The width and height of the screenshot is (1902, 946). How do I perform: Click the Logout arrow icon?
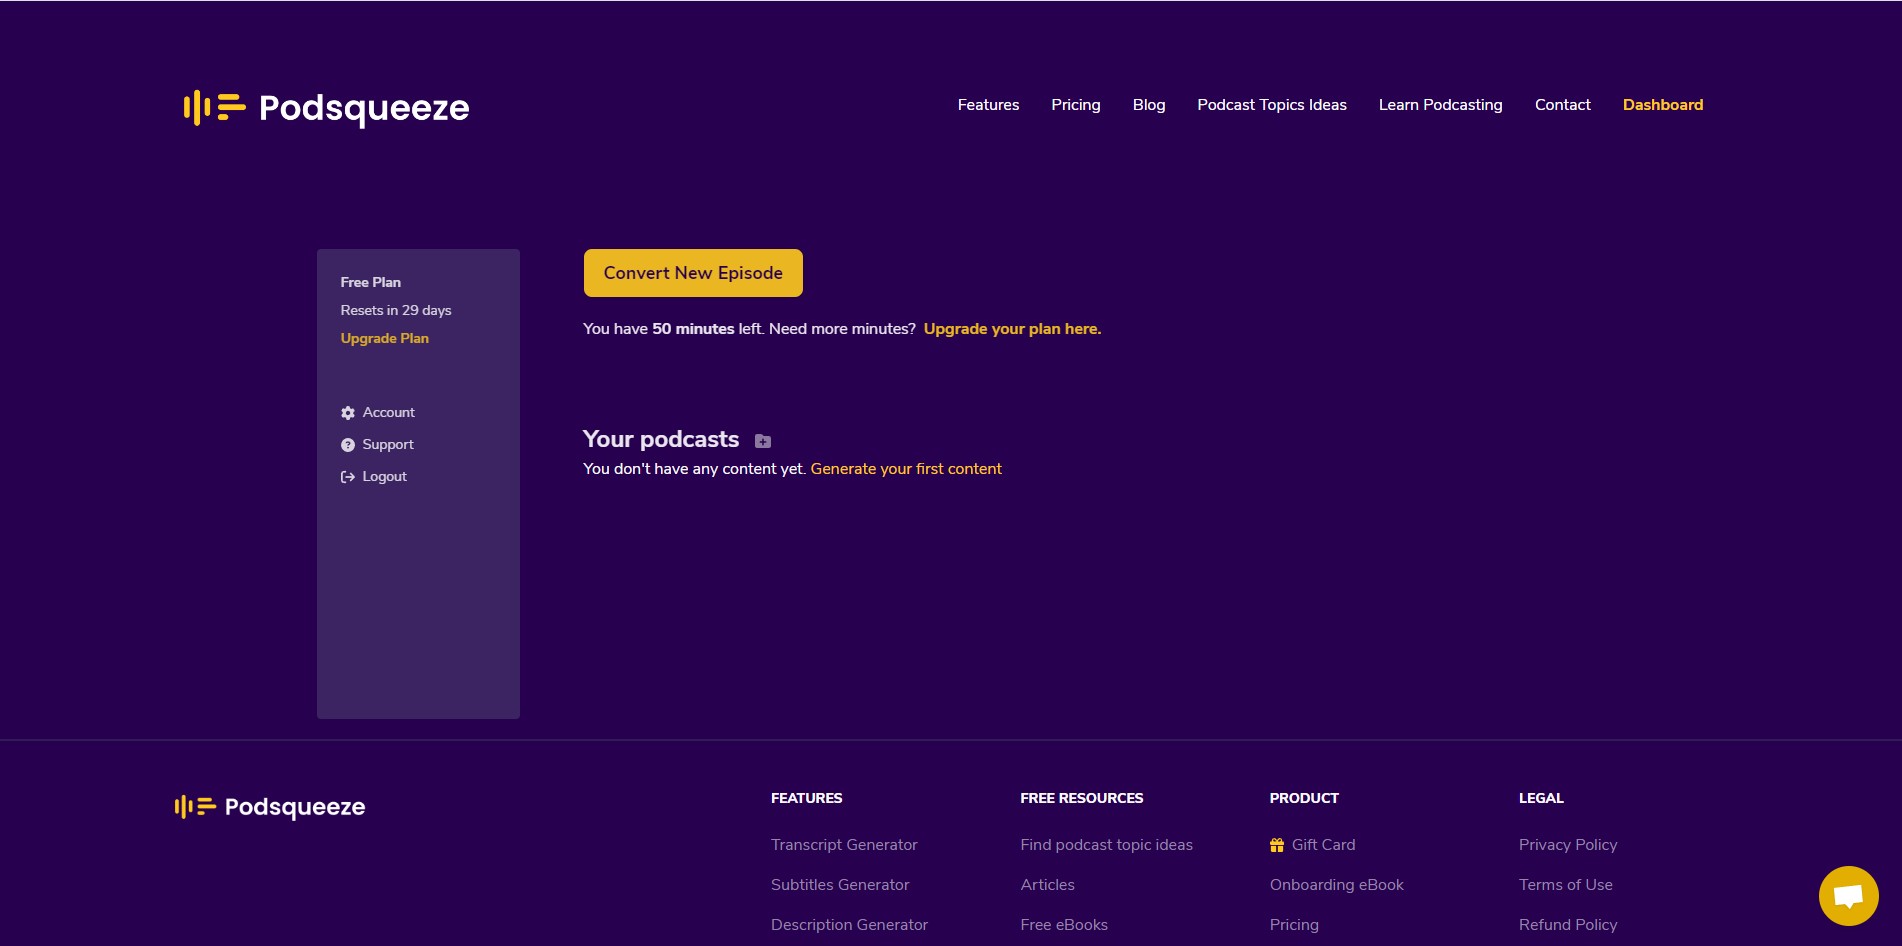point(348,477)
